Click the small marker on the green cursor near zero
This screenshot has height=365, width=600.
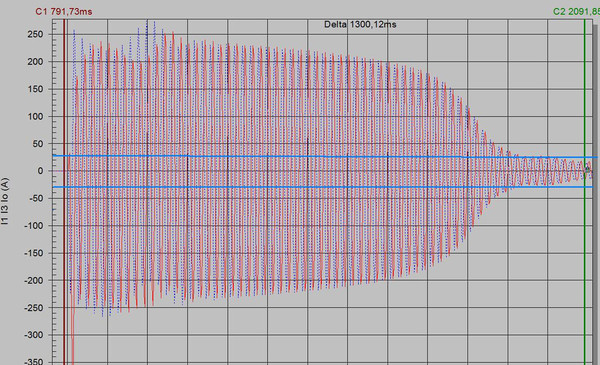point(587,170)
